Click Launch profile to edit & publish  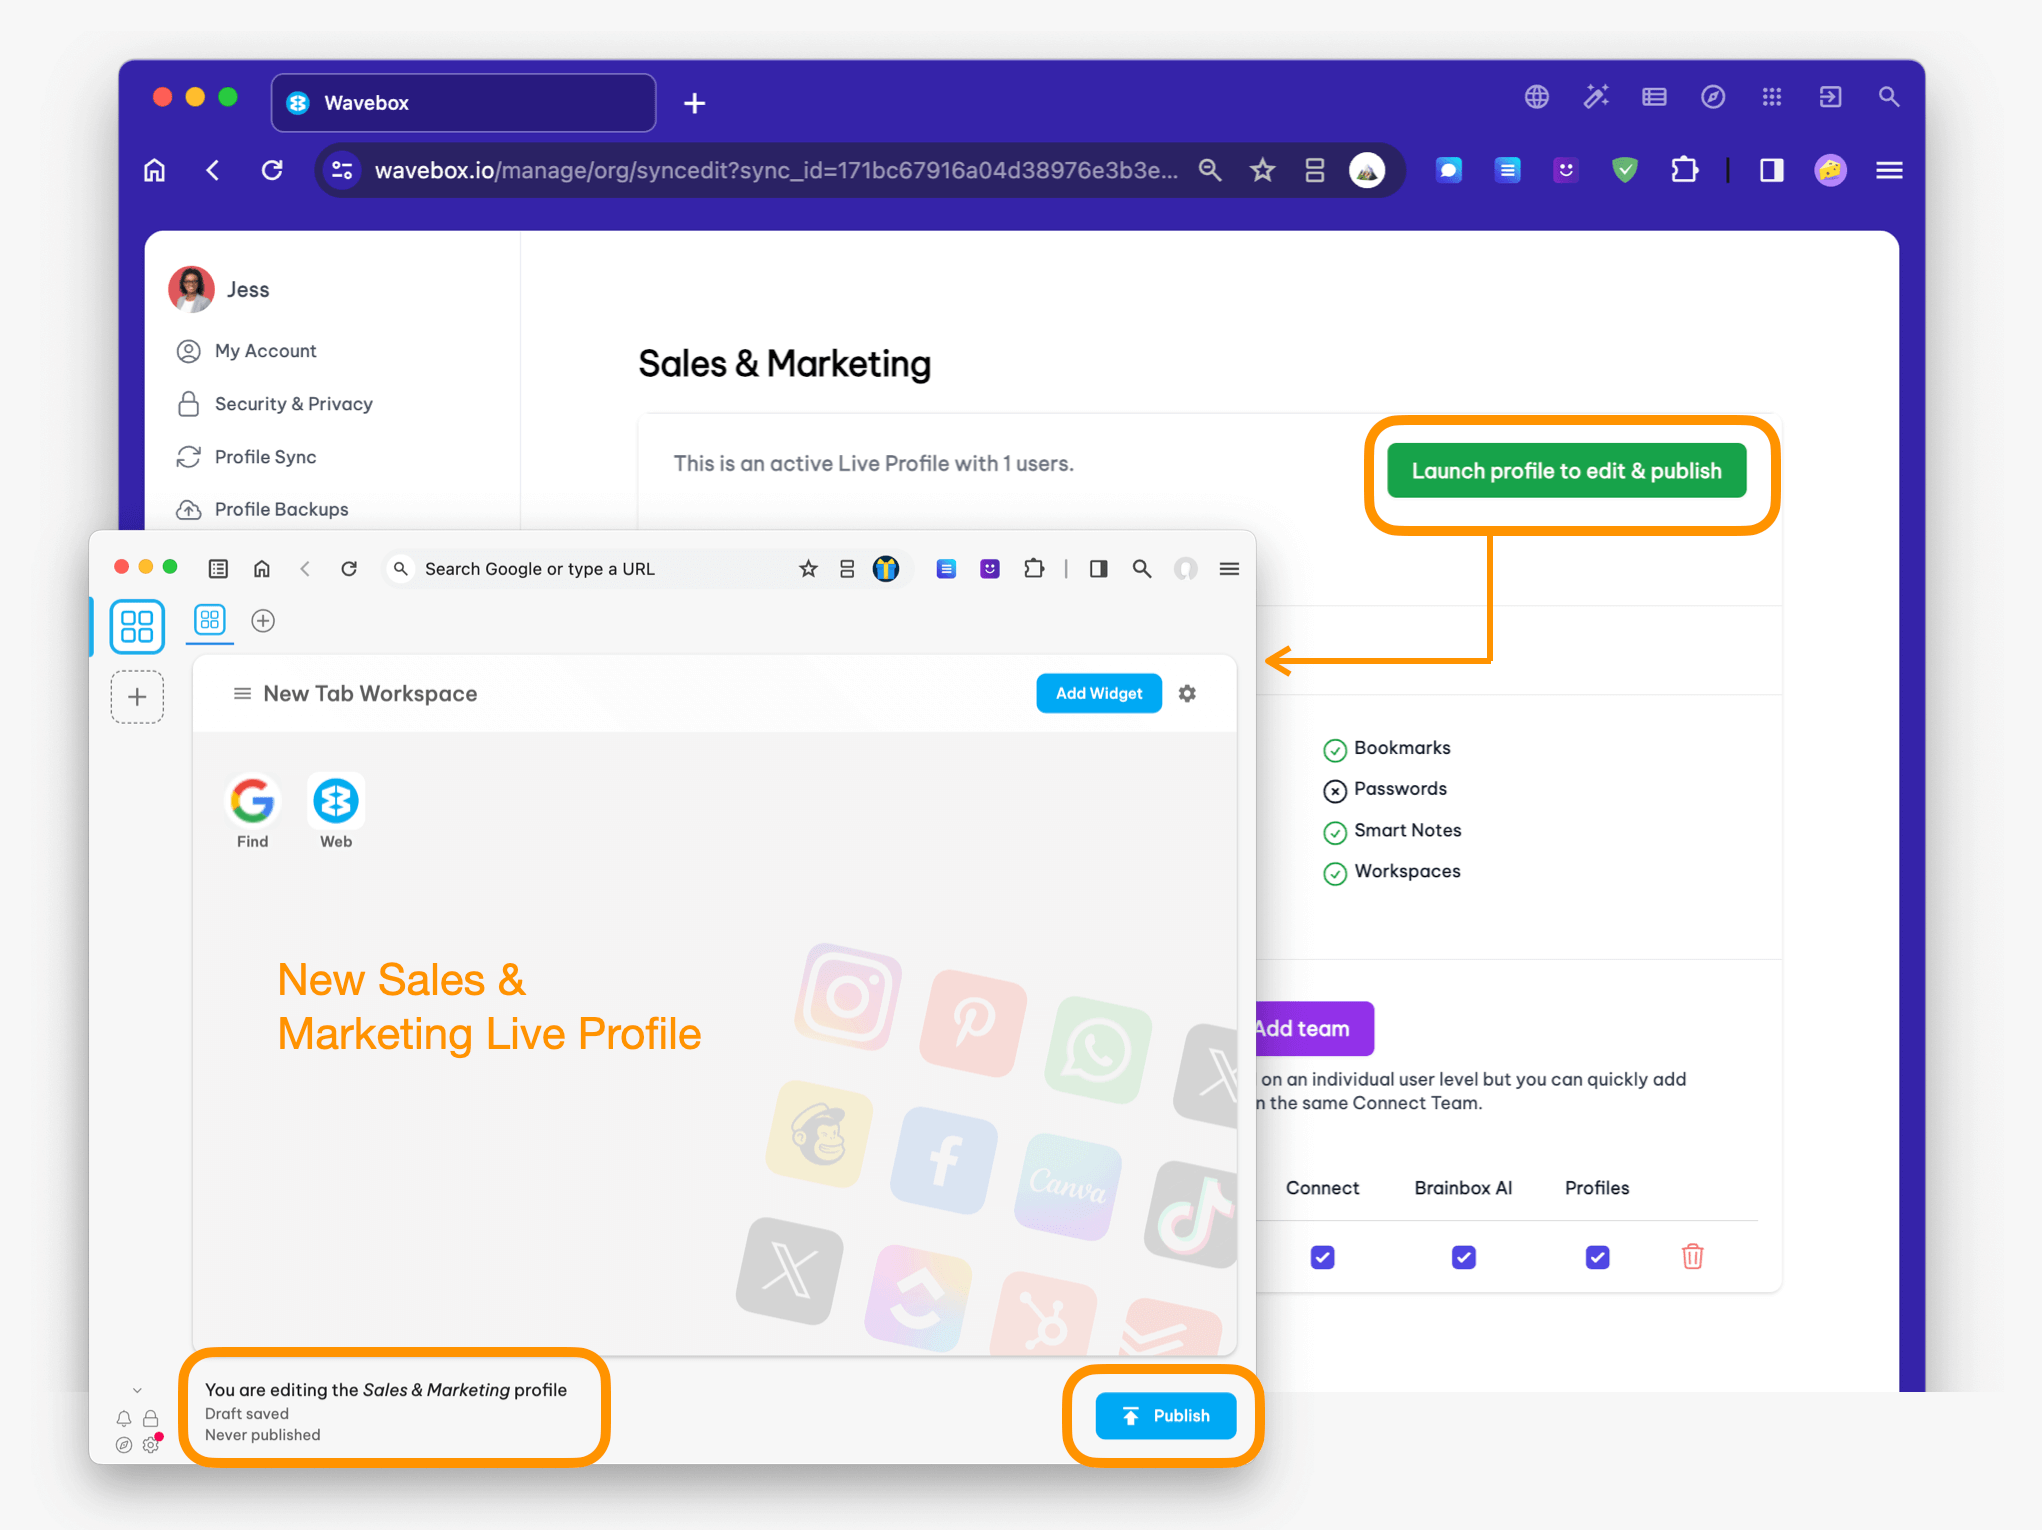coord(1566,471)
